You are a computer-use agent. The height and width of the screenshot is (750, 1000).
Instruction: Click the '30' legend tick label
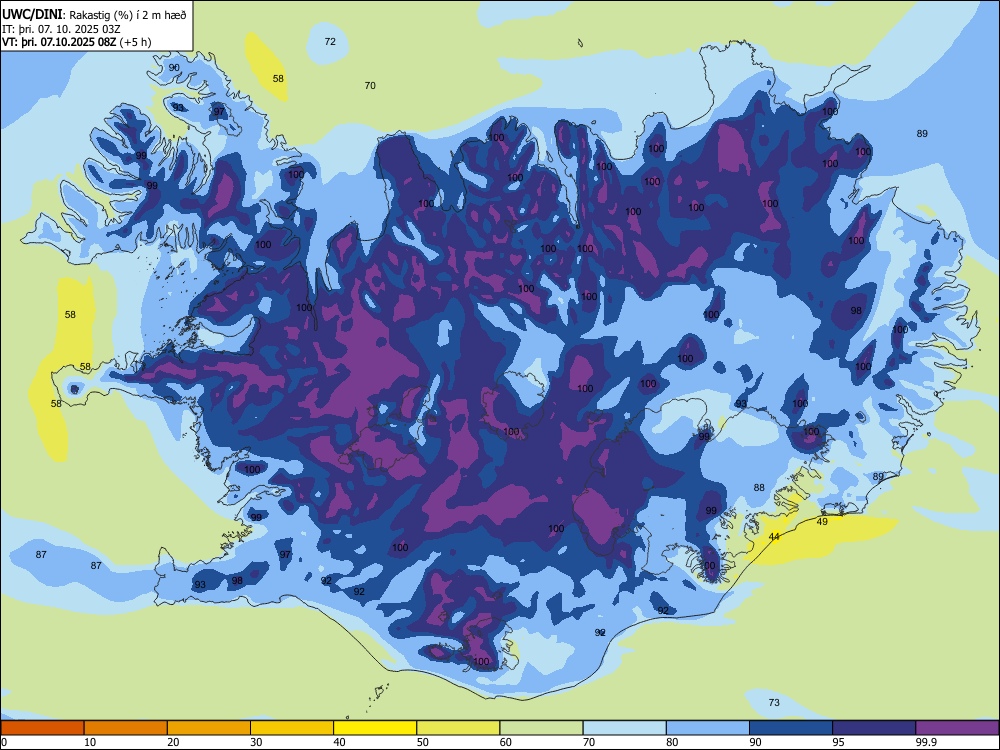click(256, 742)
